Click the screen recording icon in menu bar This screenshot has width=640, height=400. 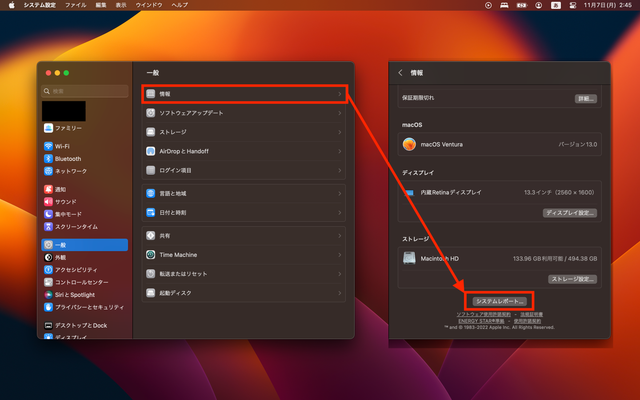[x=488, y=5]
